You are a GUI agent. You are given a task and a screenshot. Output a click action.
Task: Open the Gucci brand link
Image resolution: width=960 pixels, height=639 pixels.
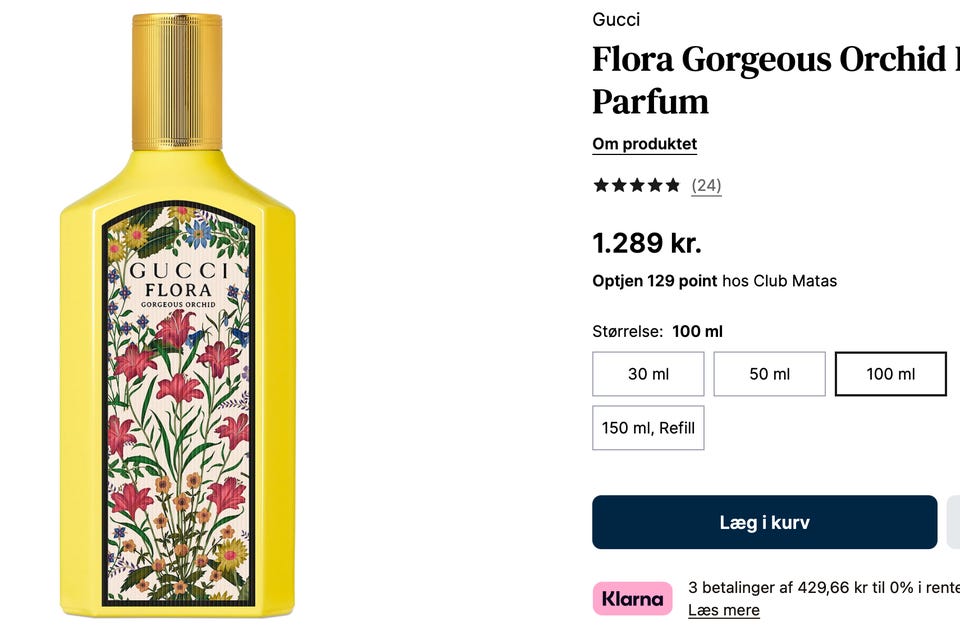[616, 20]
